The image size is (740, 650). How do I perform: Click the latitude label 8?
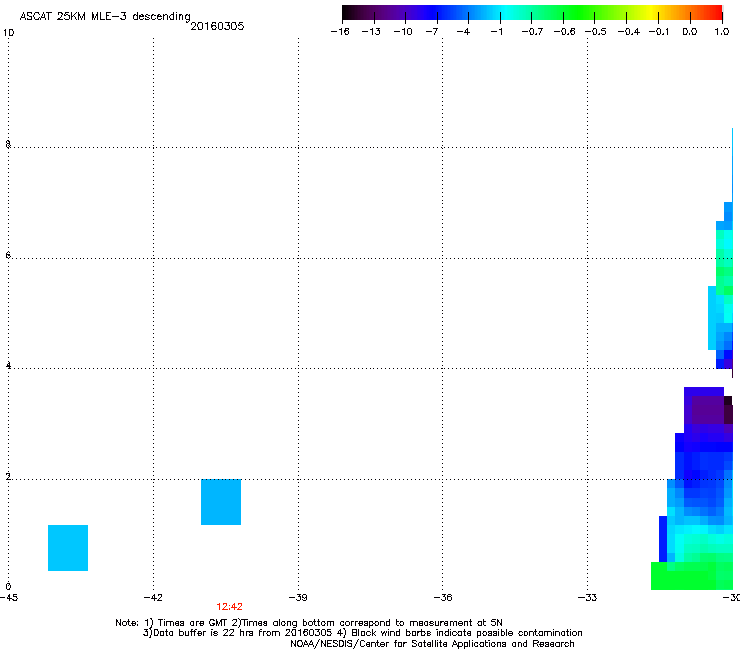8,144
